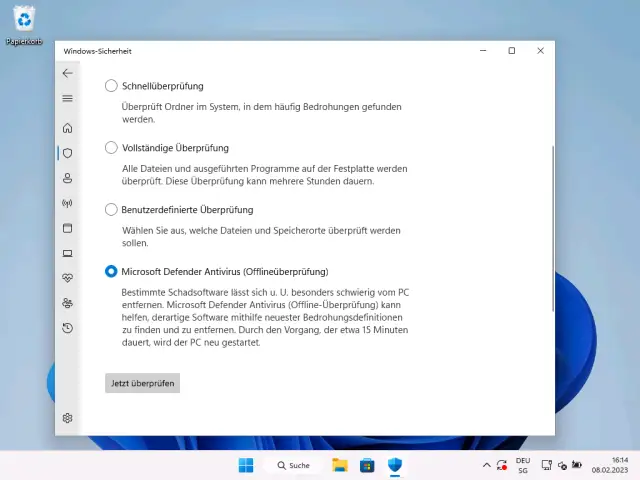Open Protection history clock icon
This screenshot has height=480, width=640.
coord(68,328)
